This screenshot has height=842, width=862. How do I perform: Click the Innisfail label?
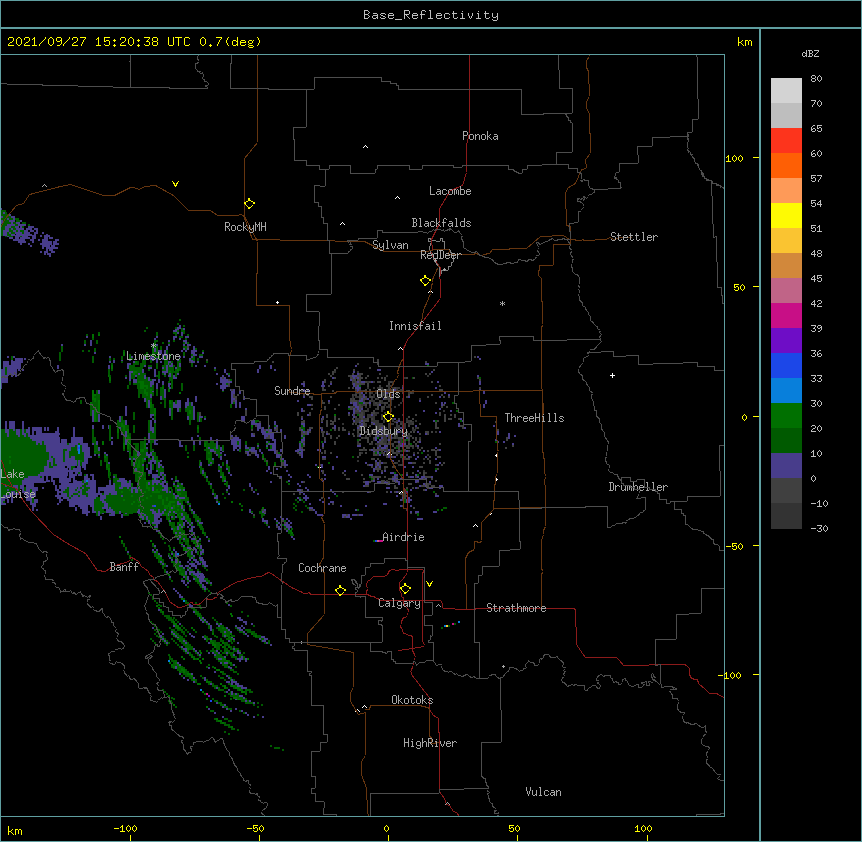415,326
